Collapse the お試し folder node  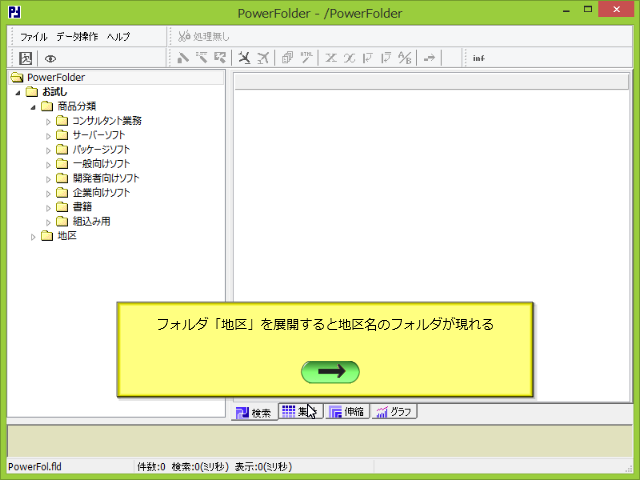click(18, 93)
